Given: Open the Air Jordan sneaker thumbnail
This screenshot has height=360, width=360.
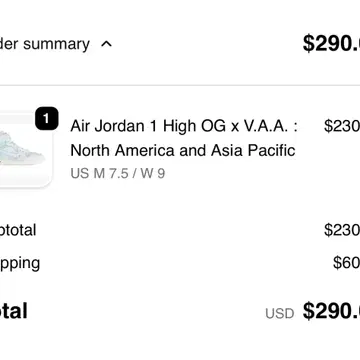Looking at the screenshot, I should coord(25,151).
